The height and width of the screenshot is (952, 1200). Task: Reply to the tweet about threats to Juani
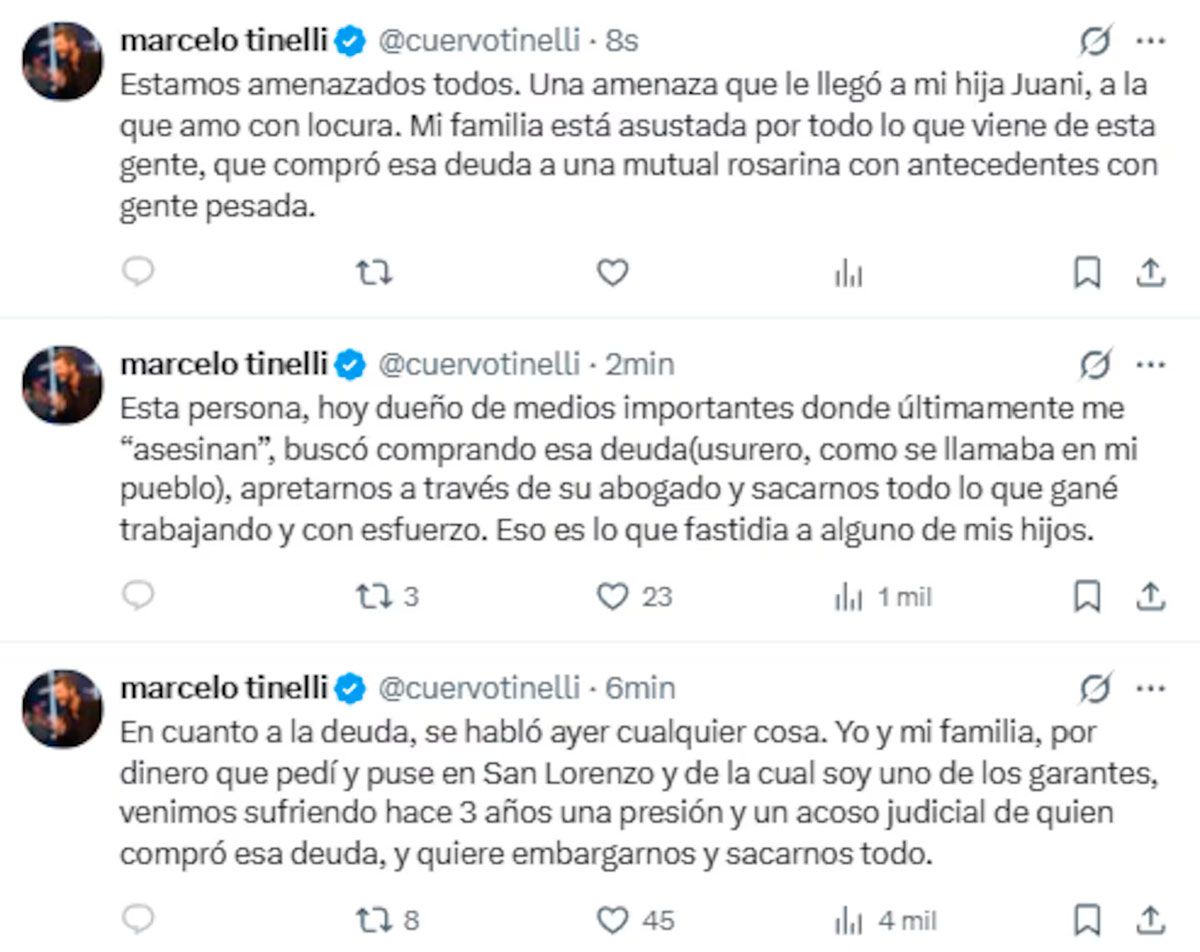pos(139,272)
